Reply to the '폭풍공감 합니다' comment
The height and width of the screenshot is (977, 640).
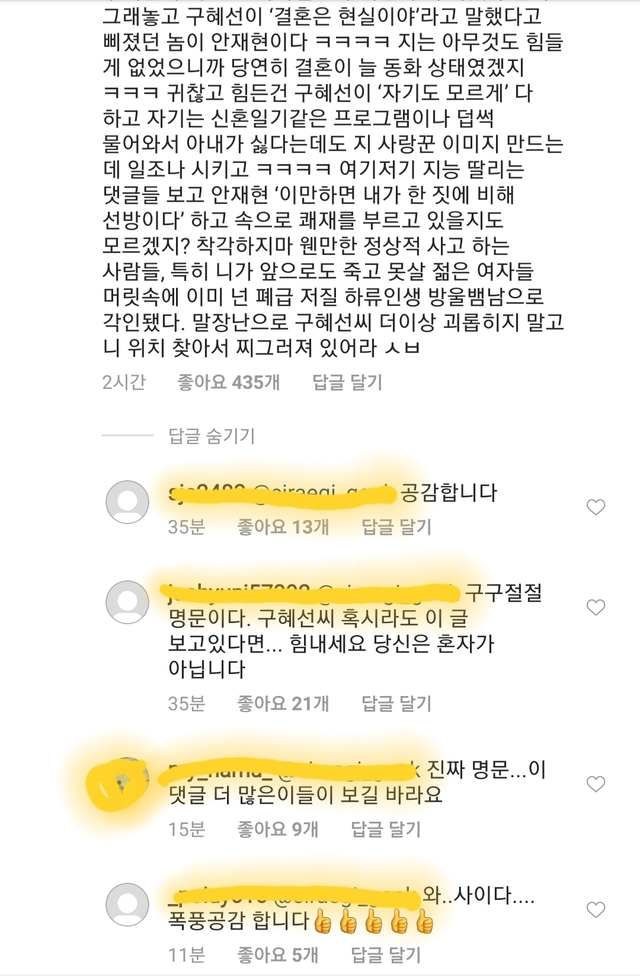pos(386,955)
